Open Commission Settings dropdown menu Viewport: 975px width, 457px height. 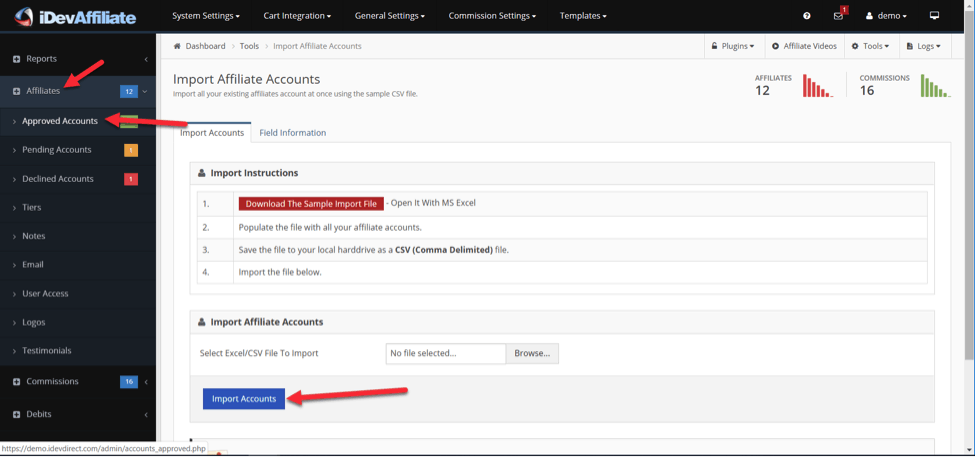coord(492,16)
